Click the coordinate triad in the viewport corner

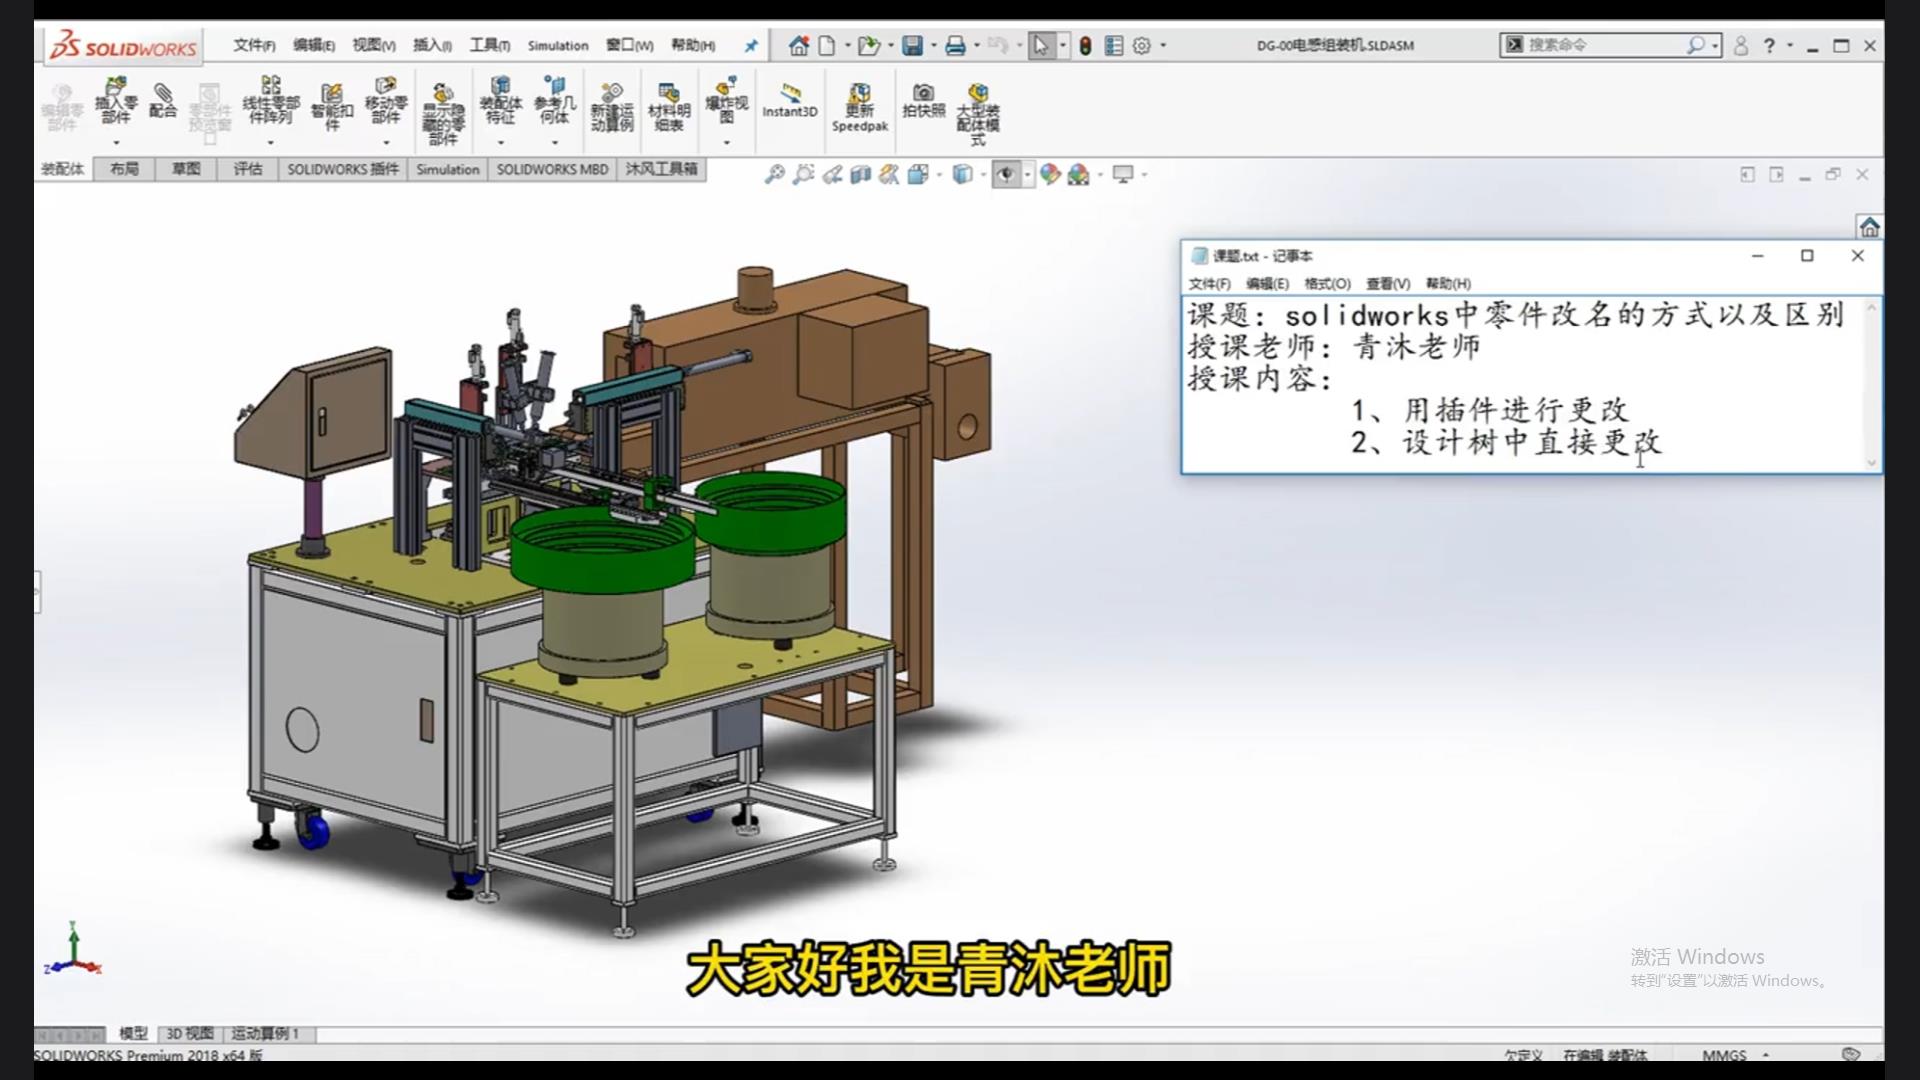(73, 949)
